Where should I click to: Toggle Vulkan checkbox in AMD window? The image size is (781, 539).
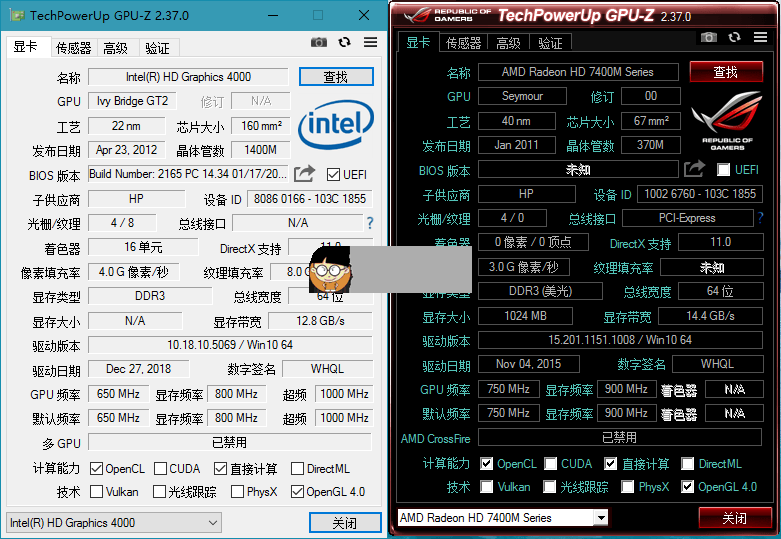(487, 487)
